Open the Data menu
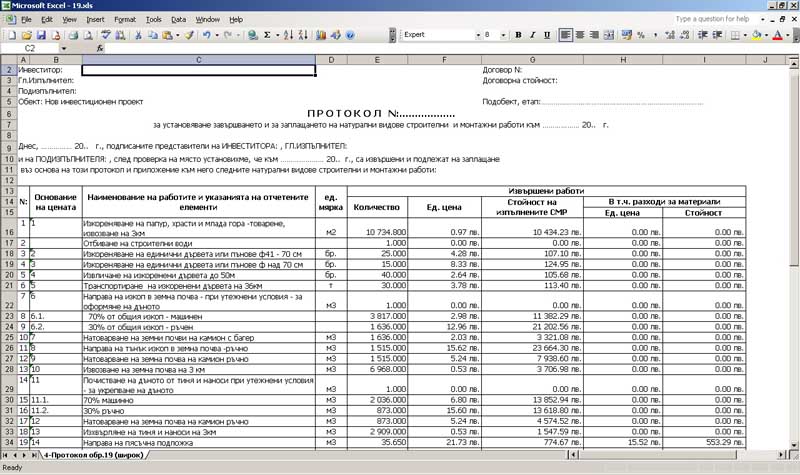 (x=179, y=19)
